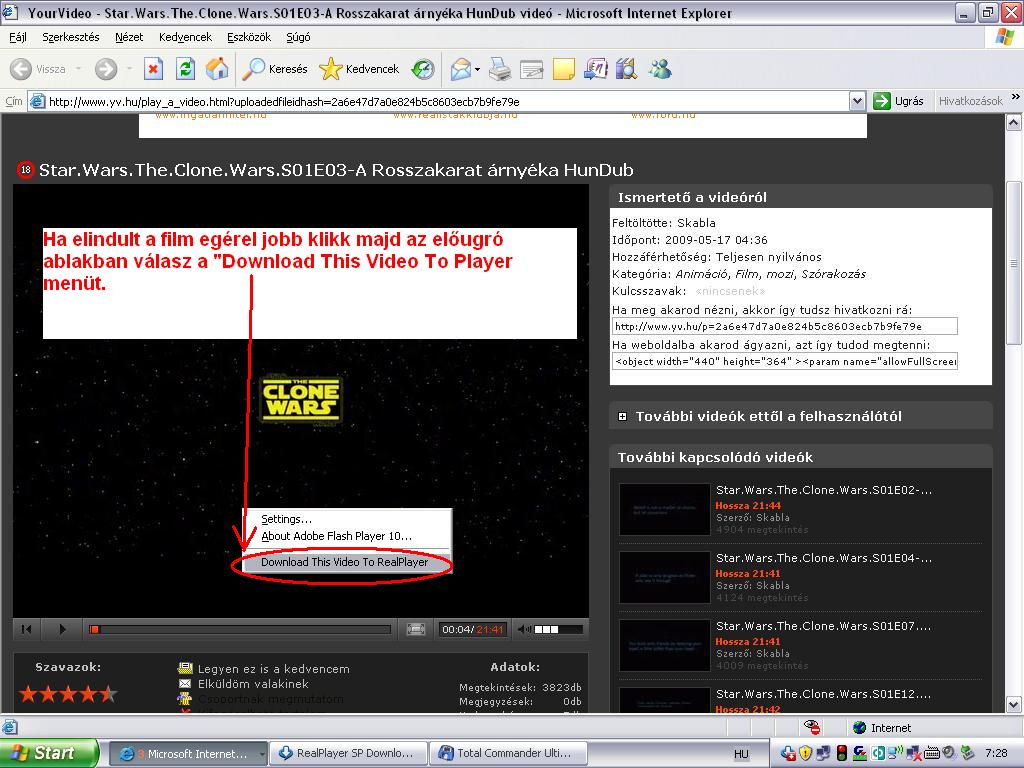Open Star.Wars.The.Clone.Wars.S01E04 video thumbnail

(661, 577)
